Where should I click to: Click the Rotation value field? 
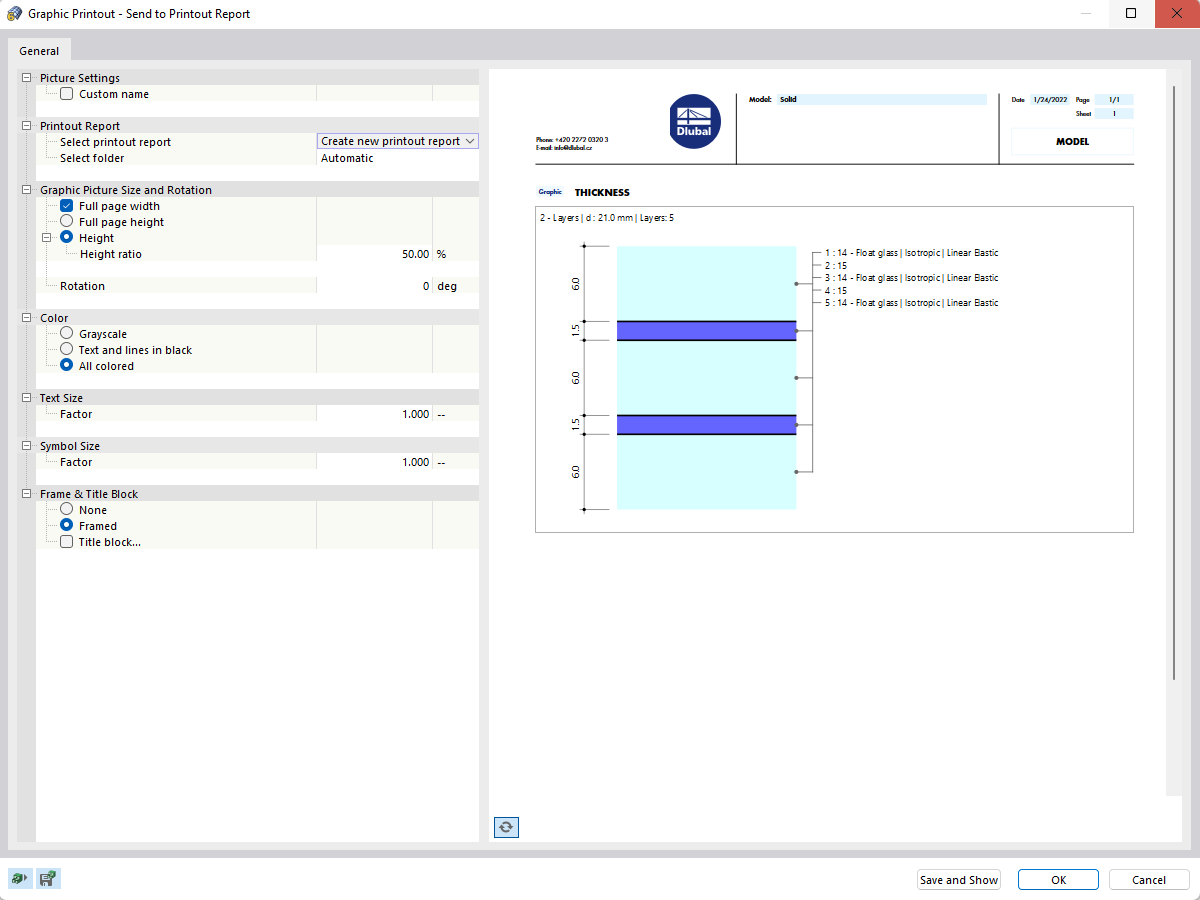click(x=374, y=286)
